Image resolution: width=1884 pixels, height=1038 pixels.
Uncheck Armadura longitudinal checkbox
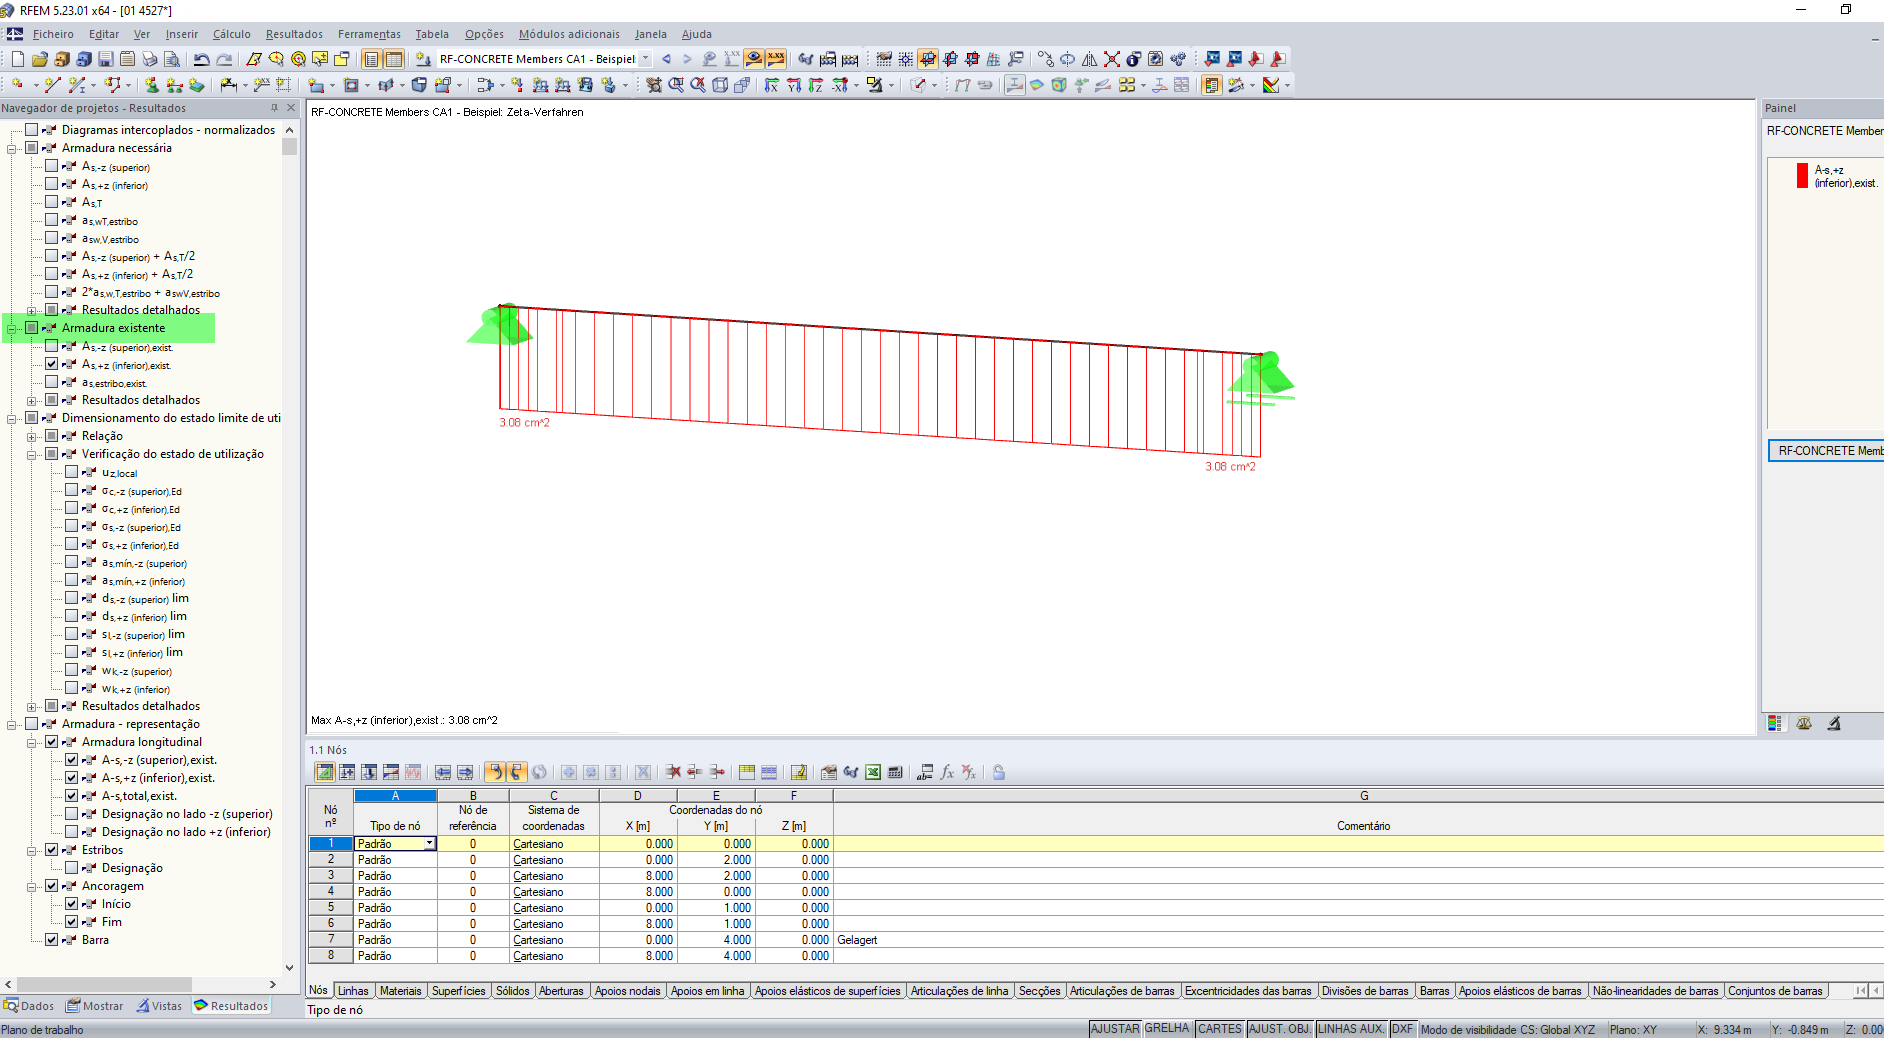click(x=52, y=742)
